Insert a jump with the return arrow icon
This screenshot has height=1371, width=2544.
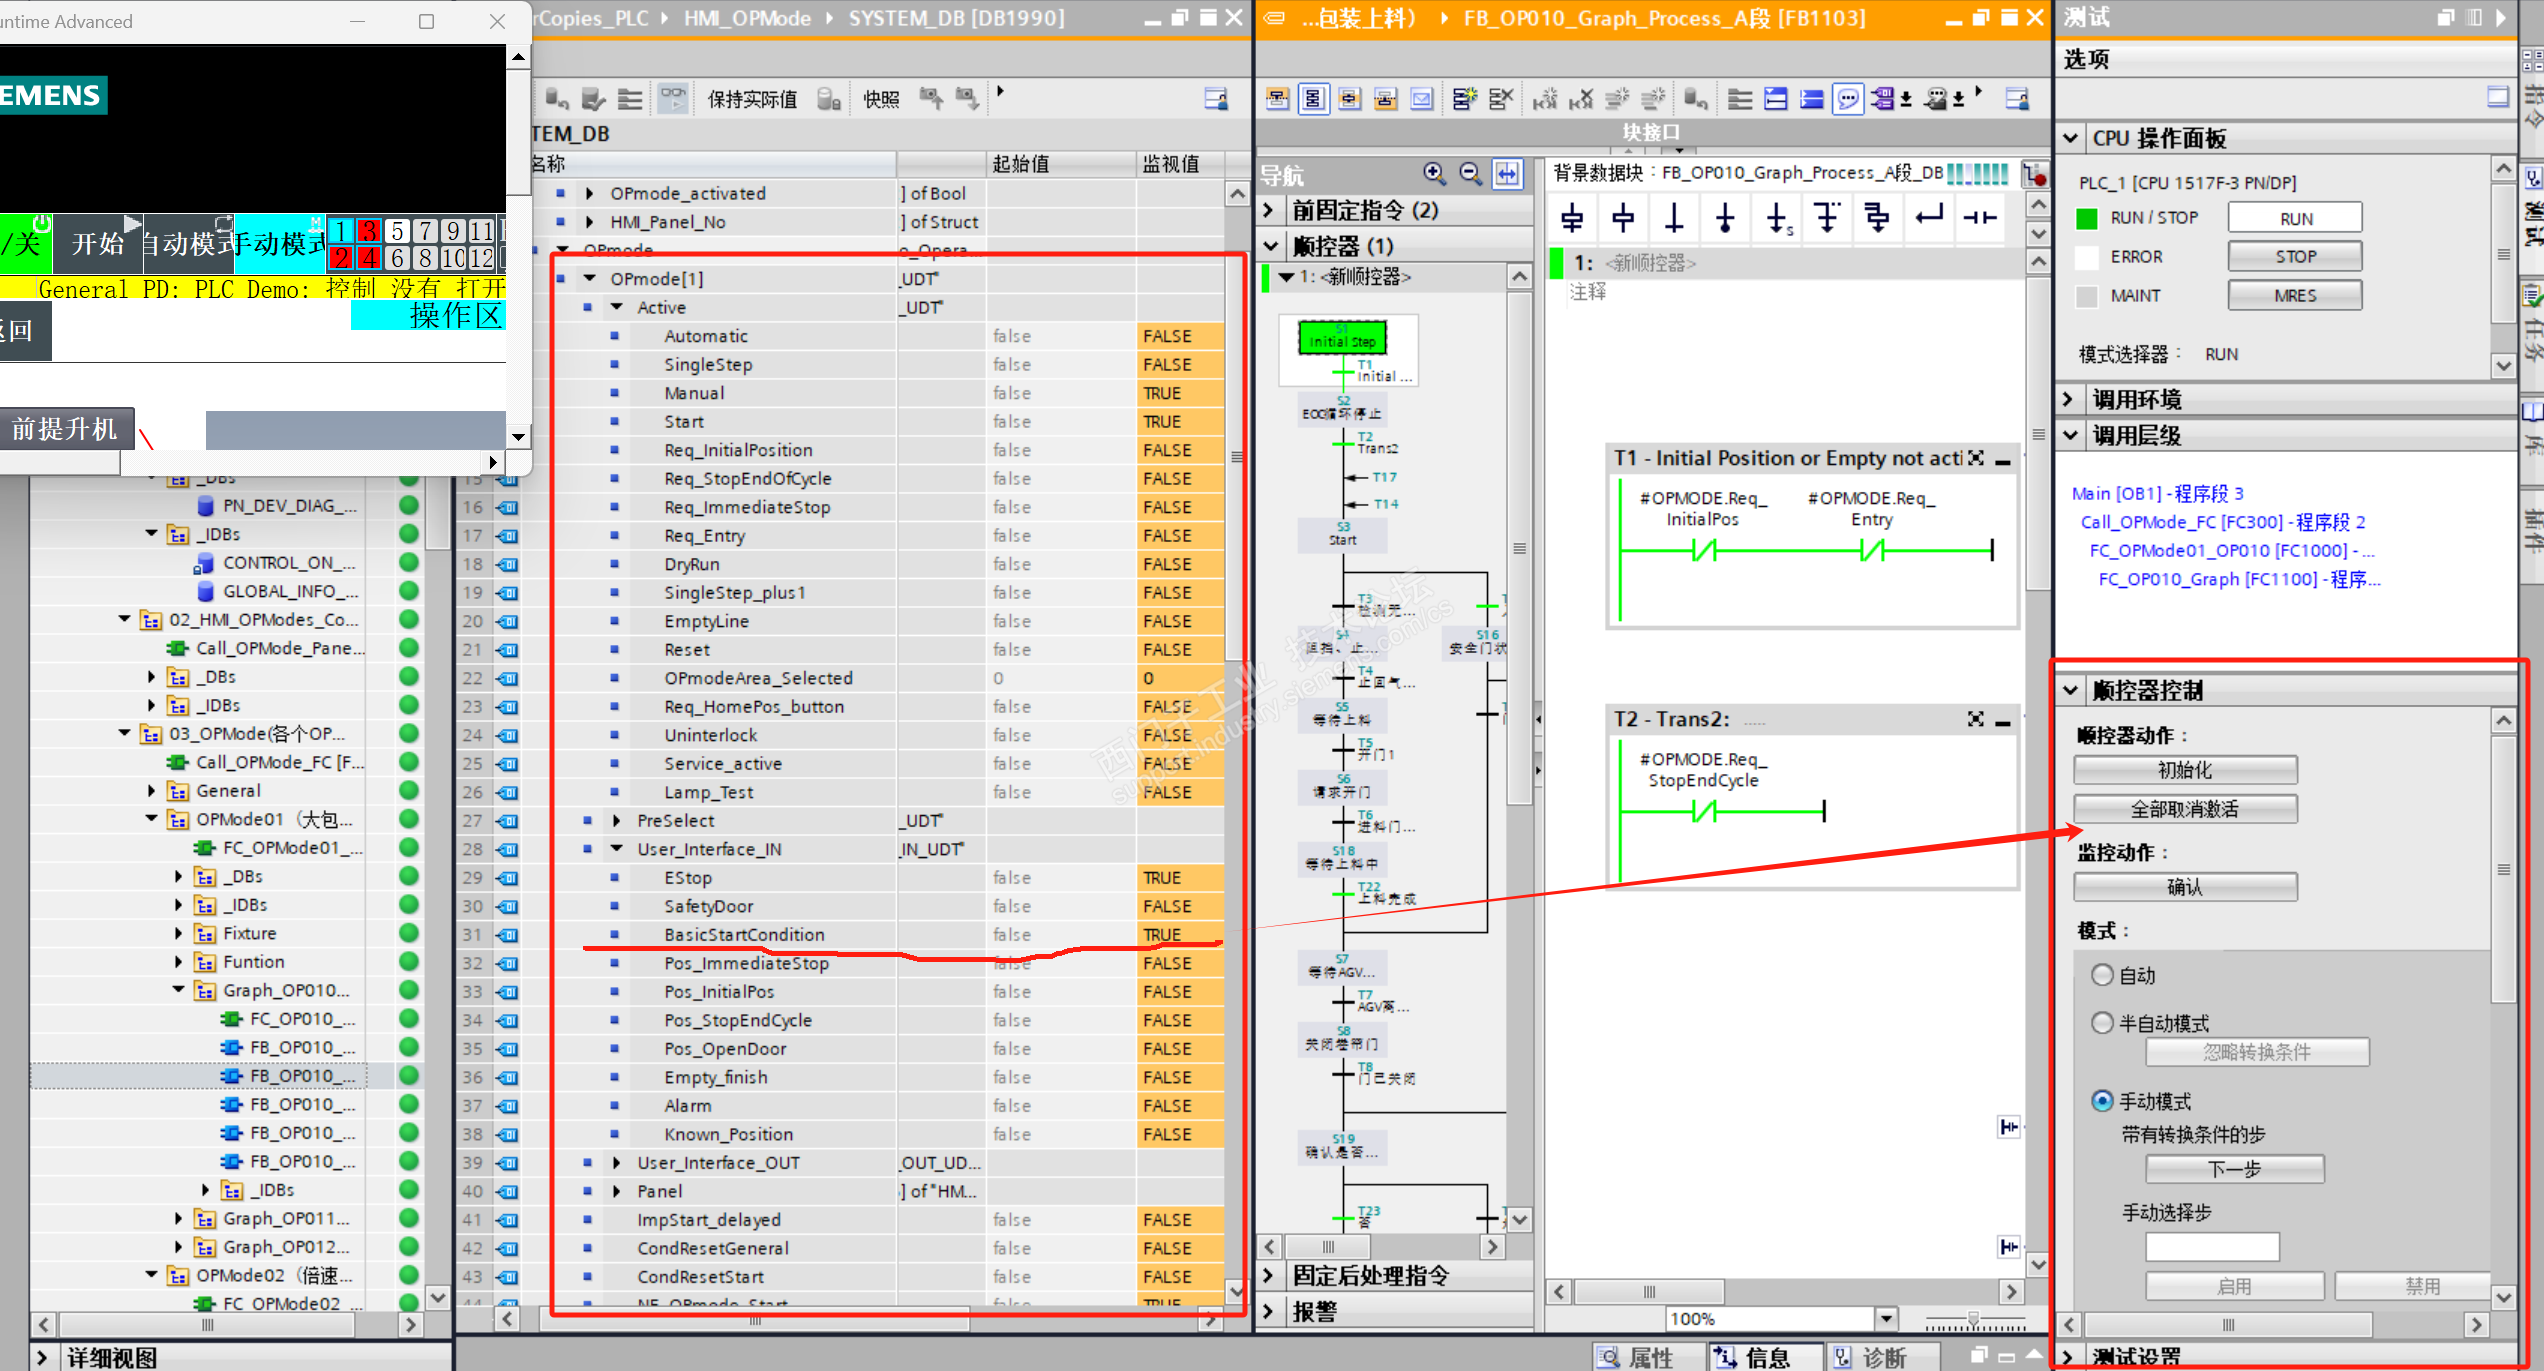pyautogui.click(x=1928, y=216)
